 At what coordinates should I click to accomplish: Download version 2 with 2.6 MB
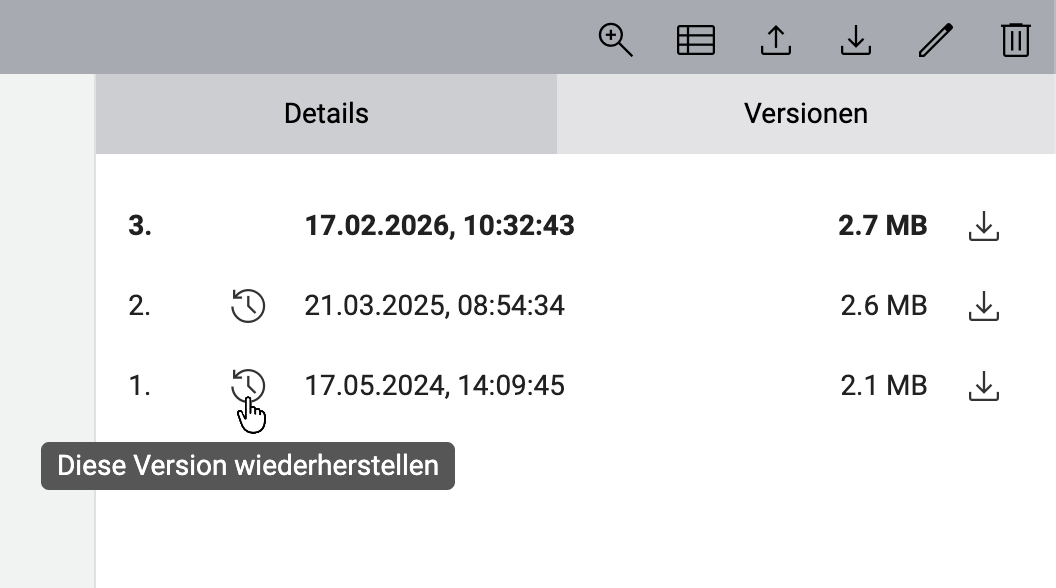coord(983,306)
